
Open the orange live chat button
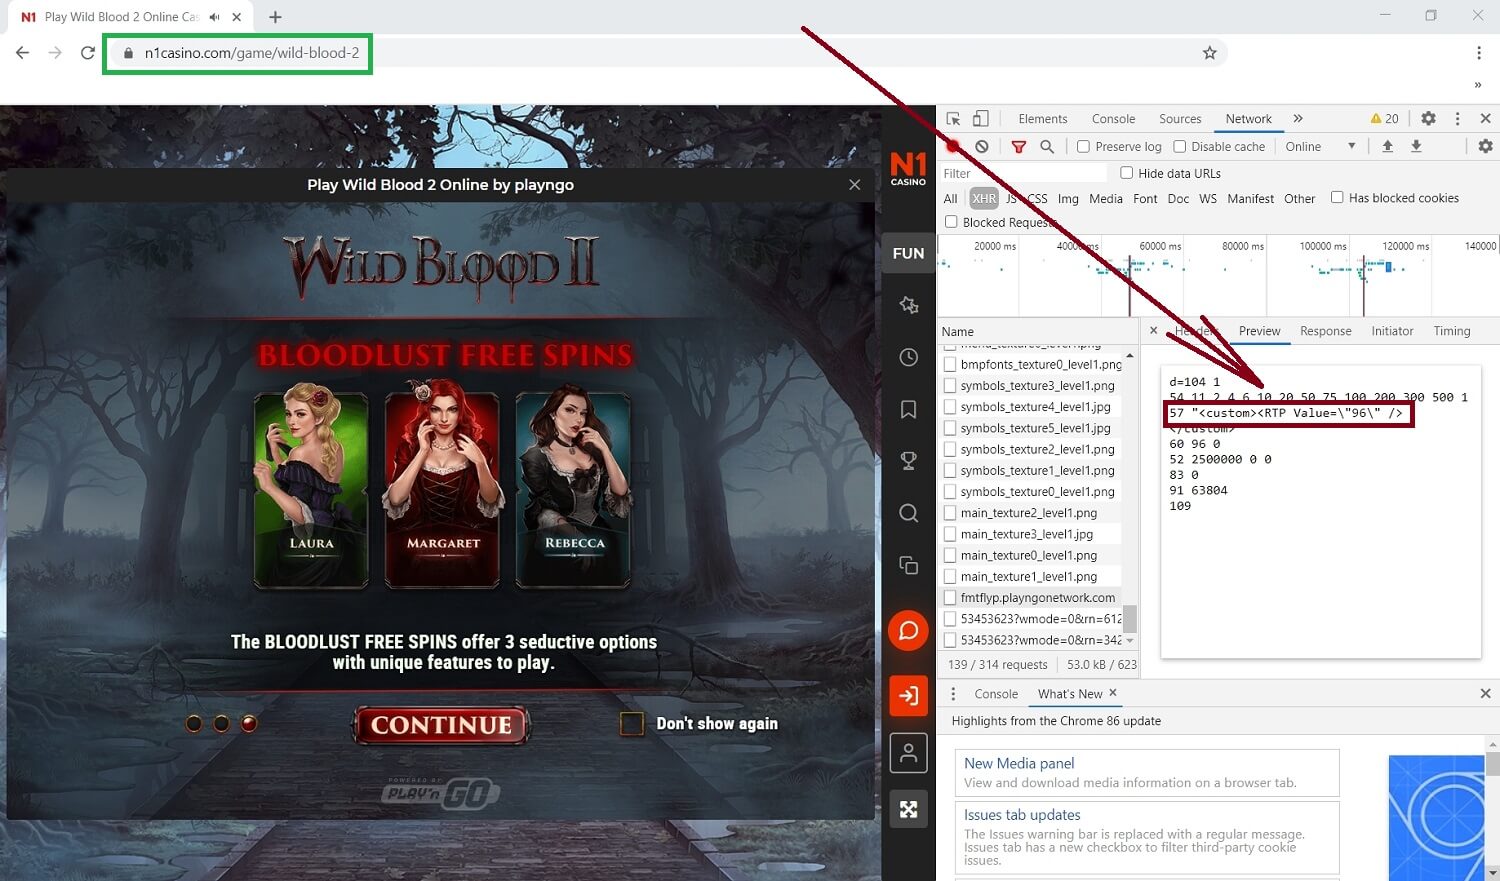[x=908, y=630]
